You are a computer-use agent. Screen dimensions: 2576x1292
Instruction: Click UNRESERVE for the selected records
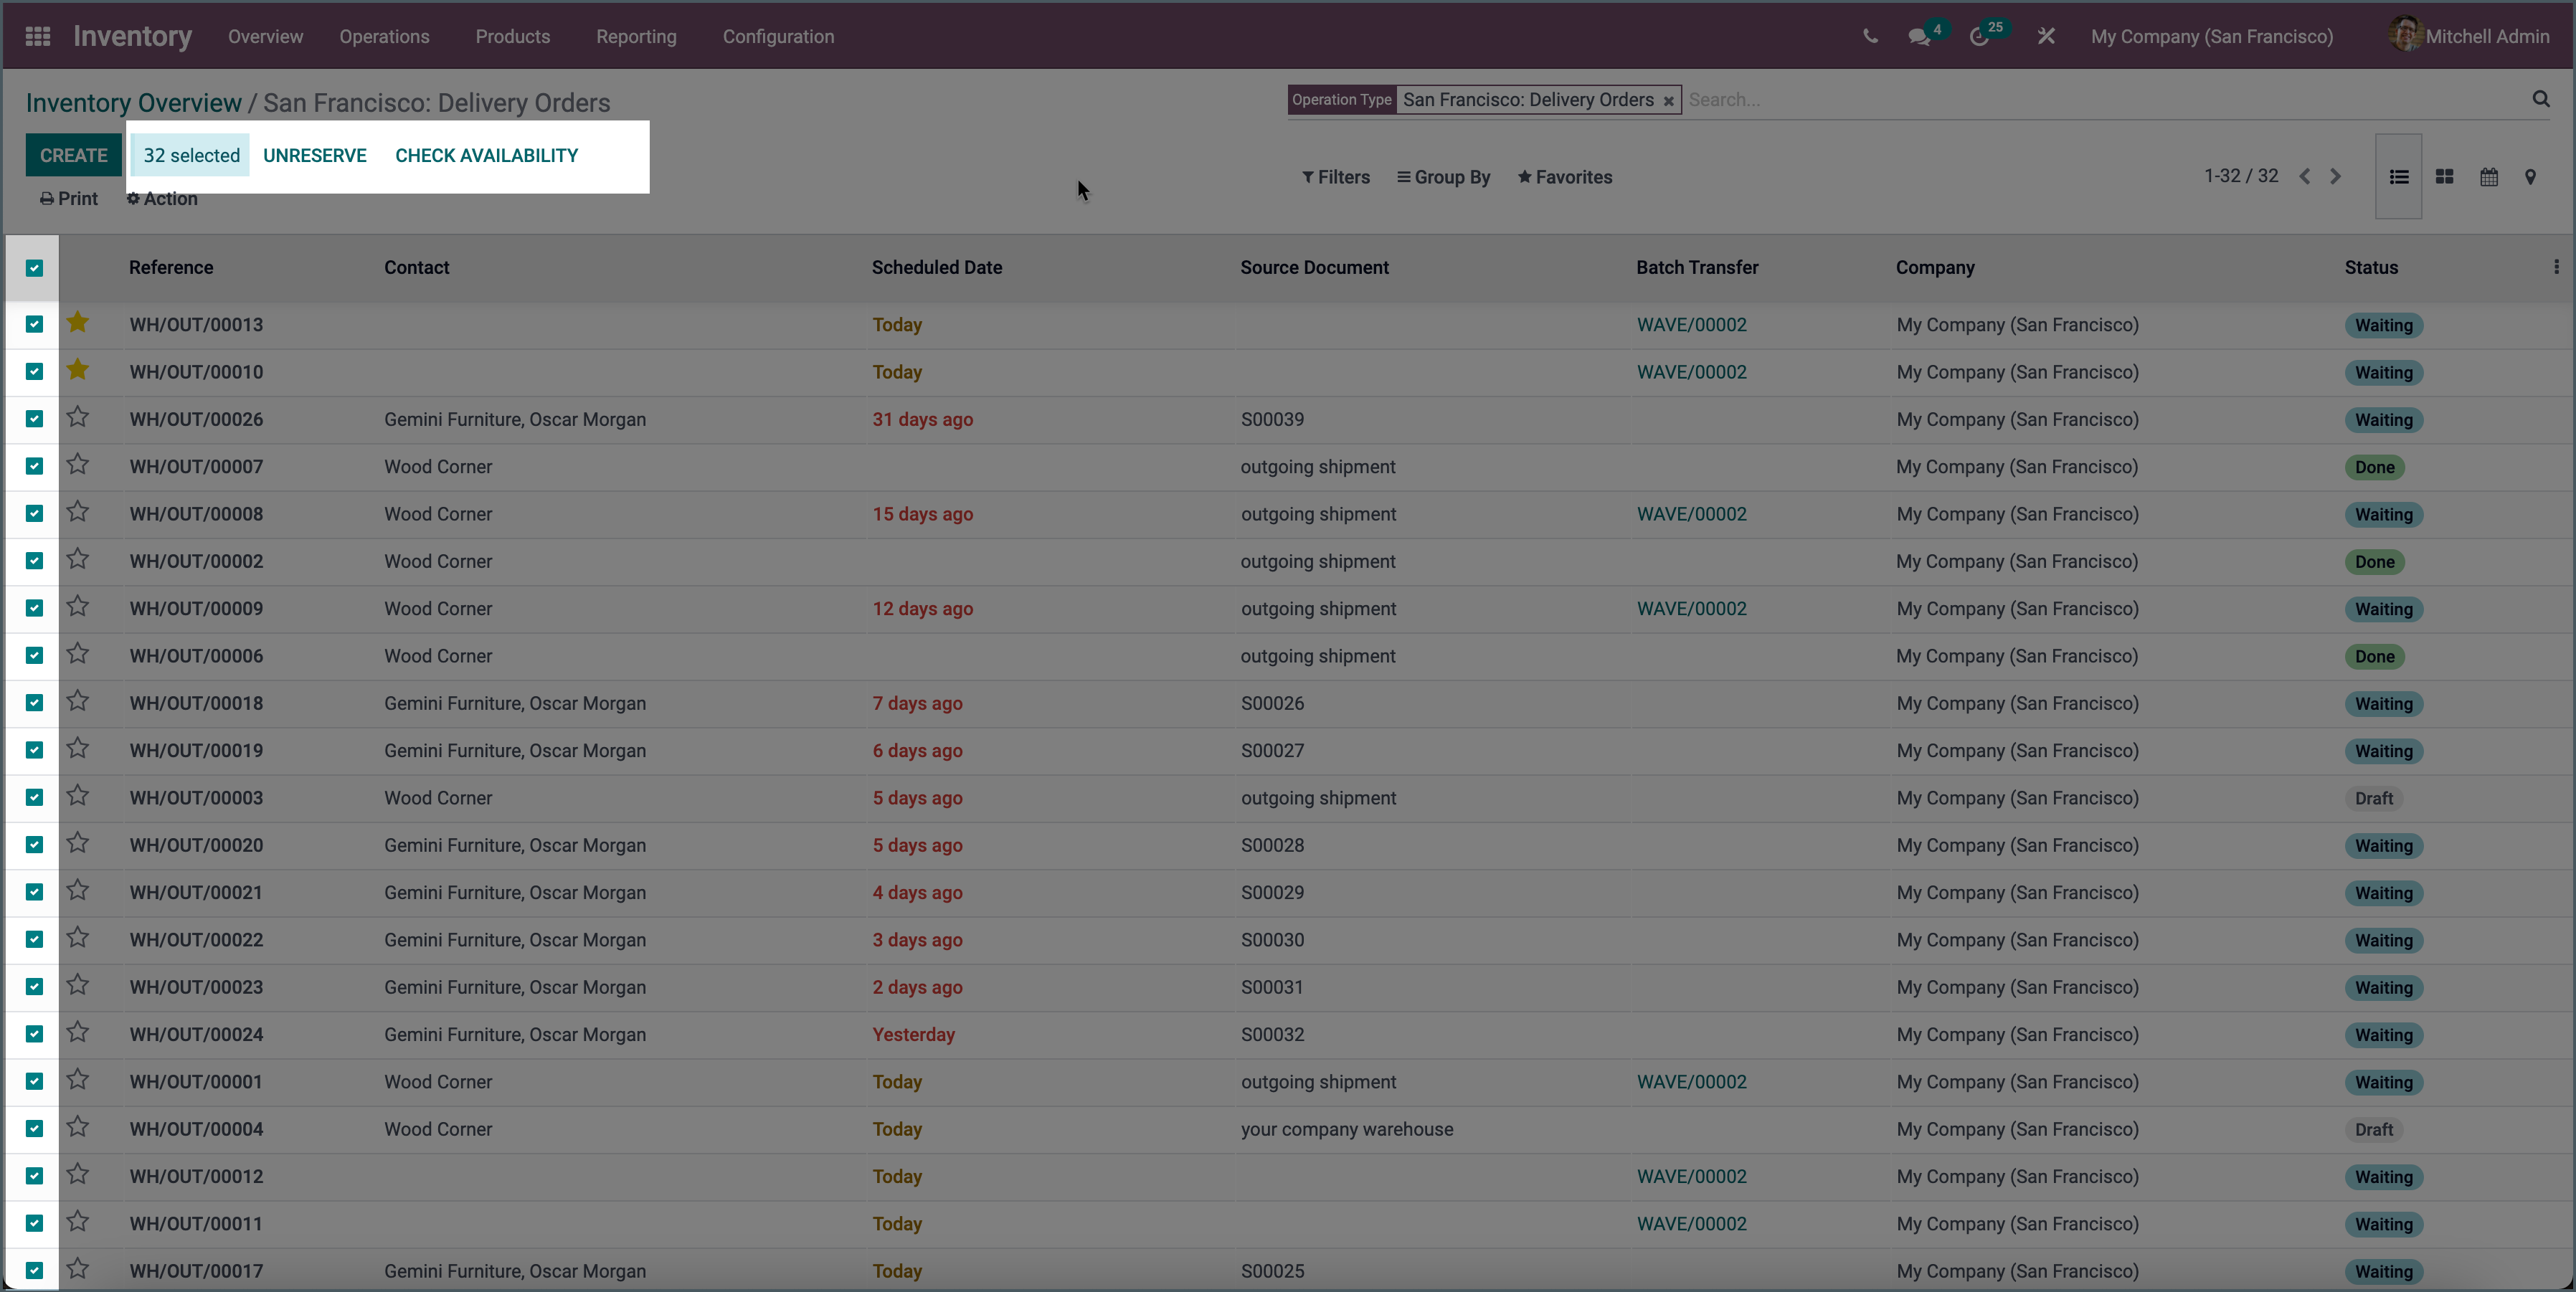314,155
